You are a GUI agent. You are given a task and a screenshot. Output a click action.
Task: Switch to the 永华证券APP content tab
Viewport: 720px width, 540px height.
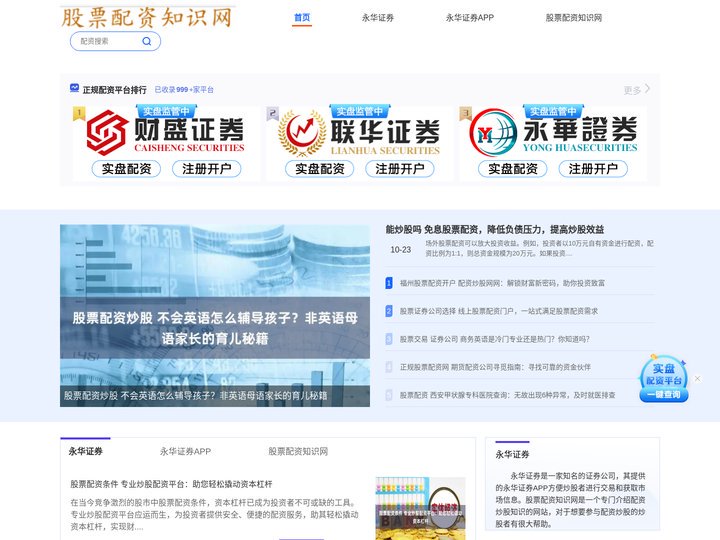186,451
